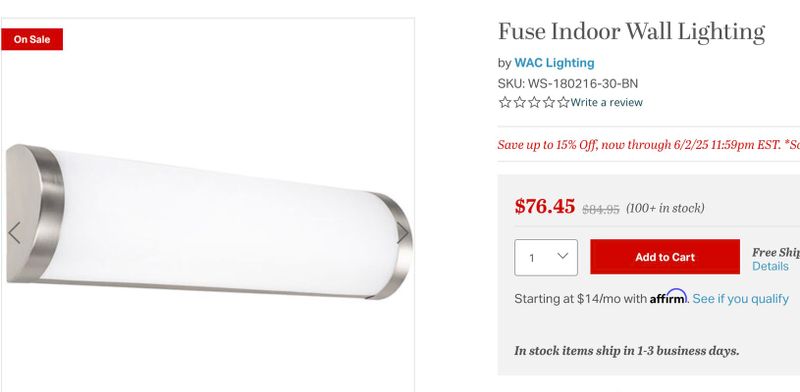Click the third rating star

pyautogui.click(x=534, y=103)
